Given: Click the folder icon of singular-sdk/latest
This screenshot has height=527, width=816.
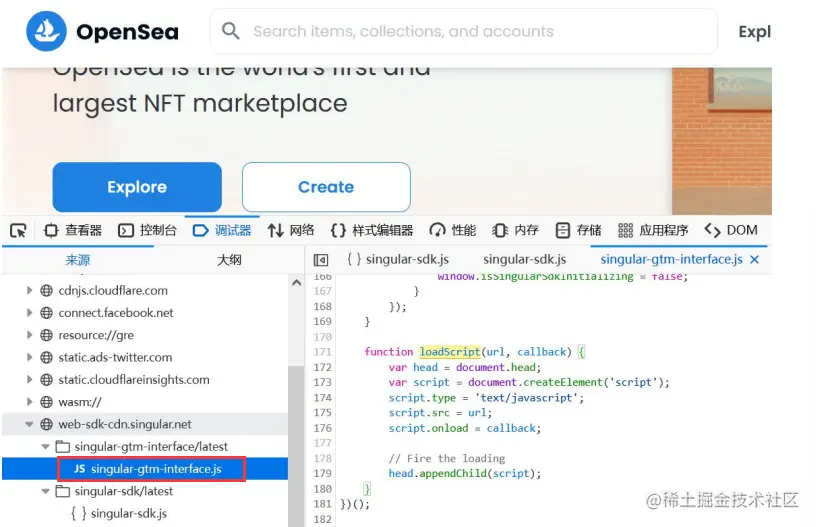Looking at the screenshot, I should coord(62,491).
